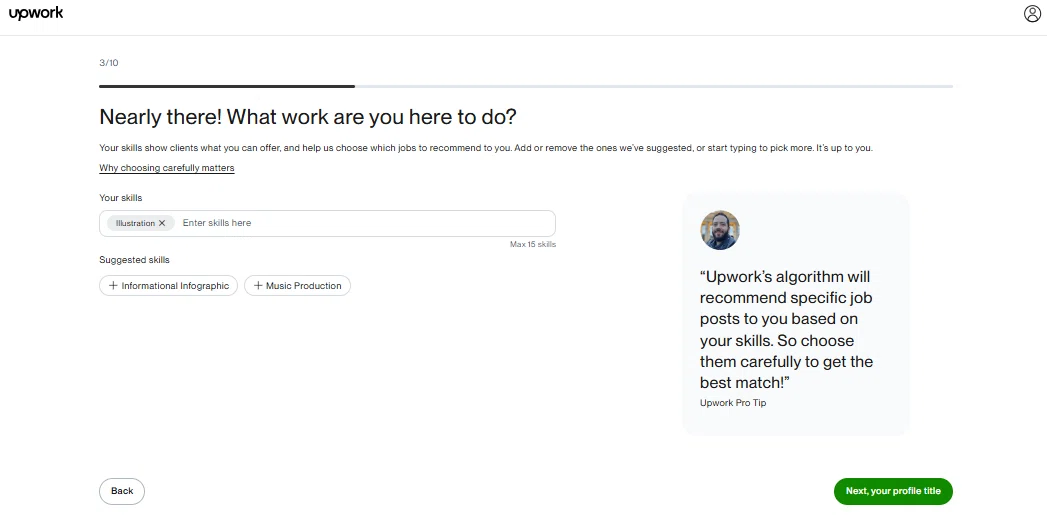The width and height of the screenshot is (1047, 515).
Task: Open the user account profile icon
Action: (x=1032, y=14)
